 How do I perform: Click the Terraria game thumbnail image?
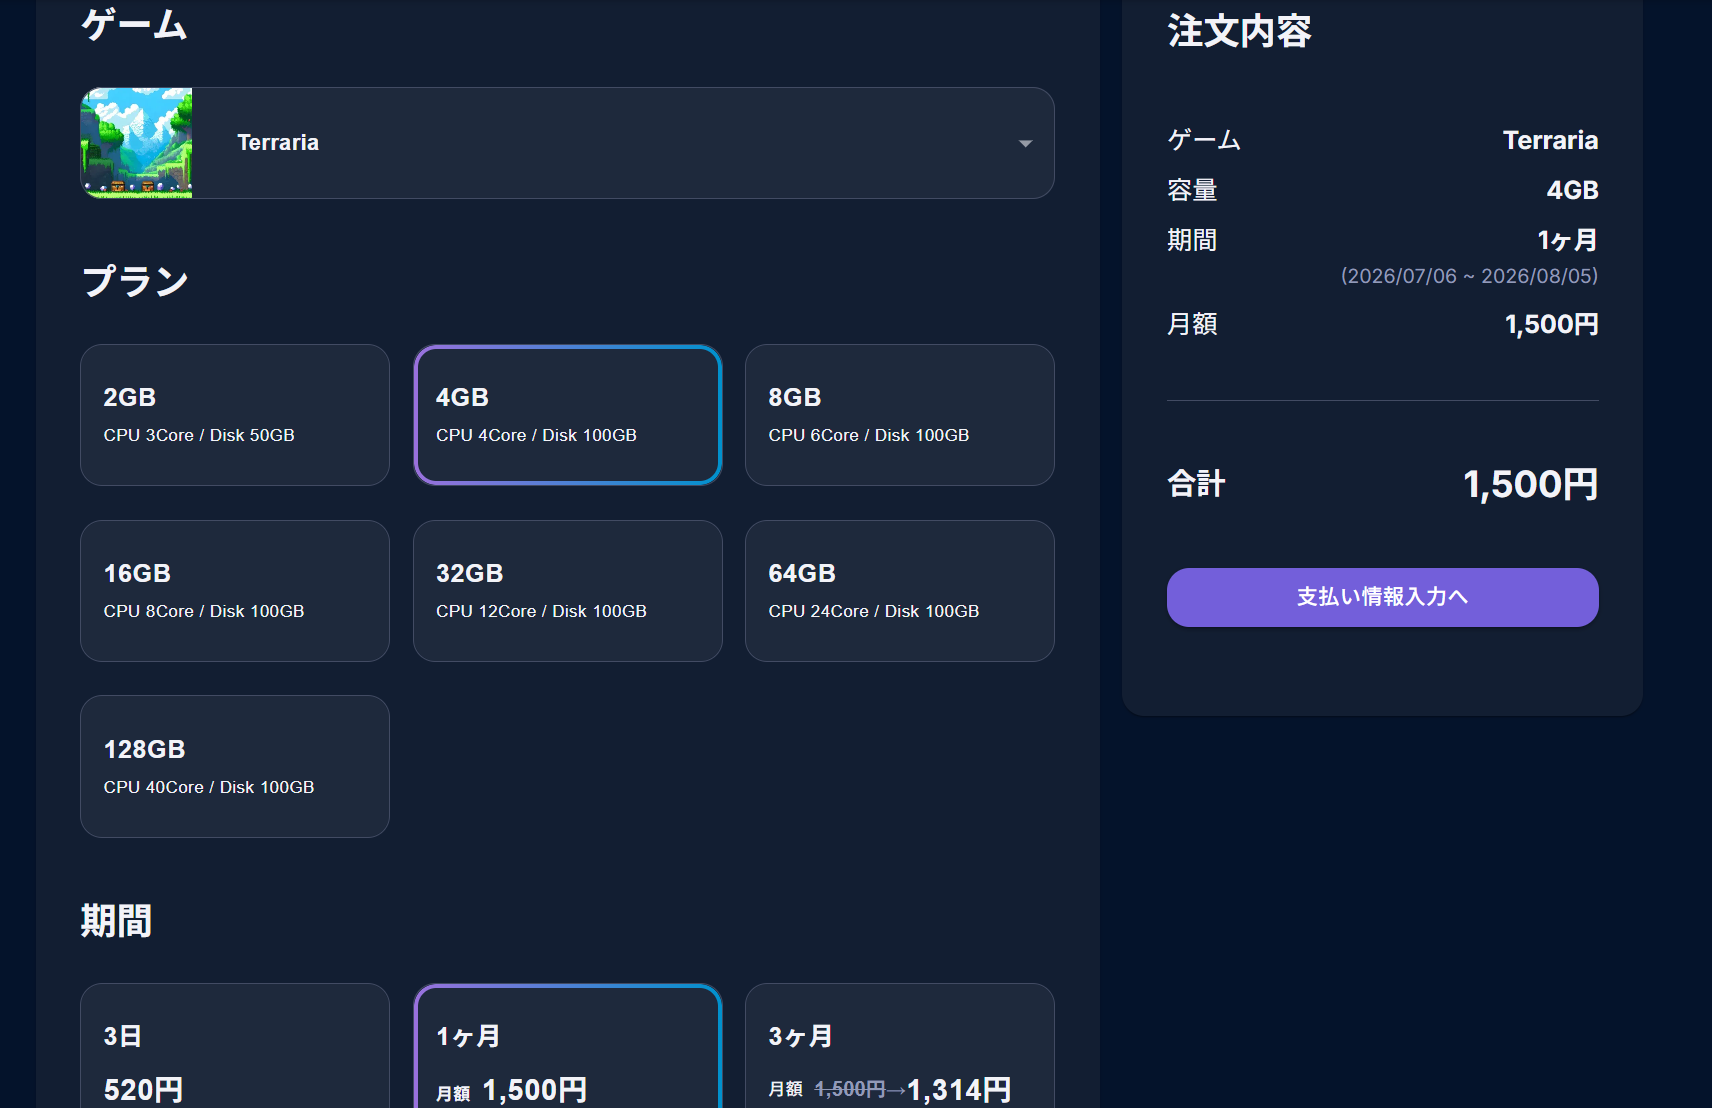point(136,143)
